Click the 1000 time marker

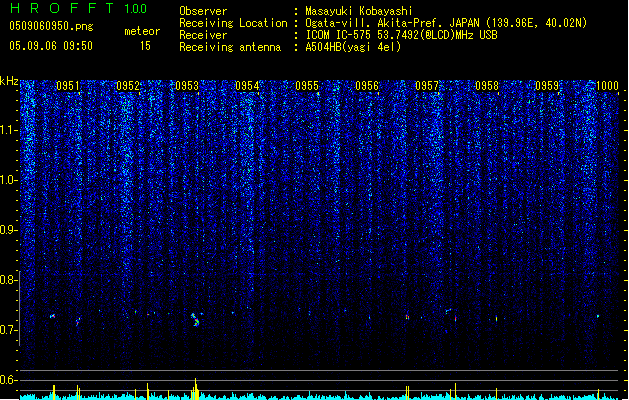607,86
